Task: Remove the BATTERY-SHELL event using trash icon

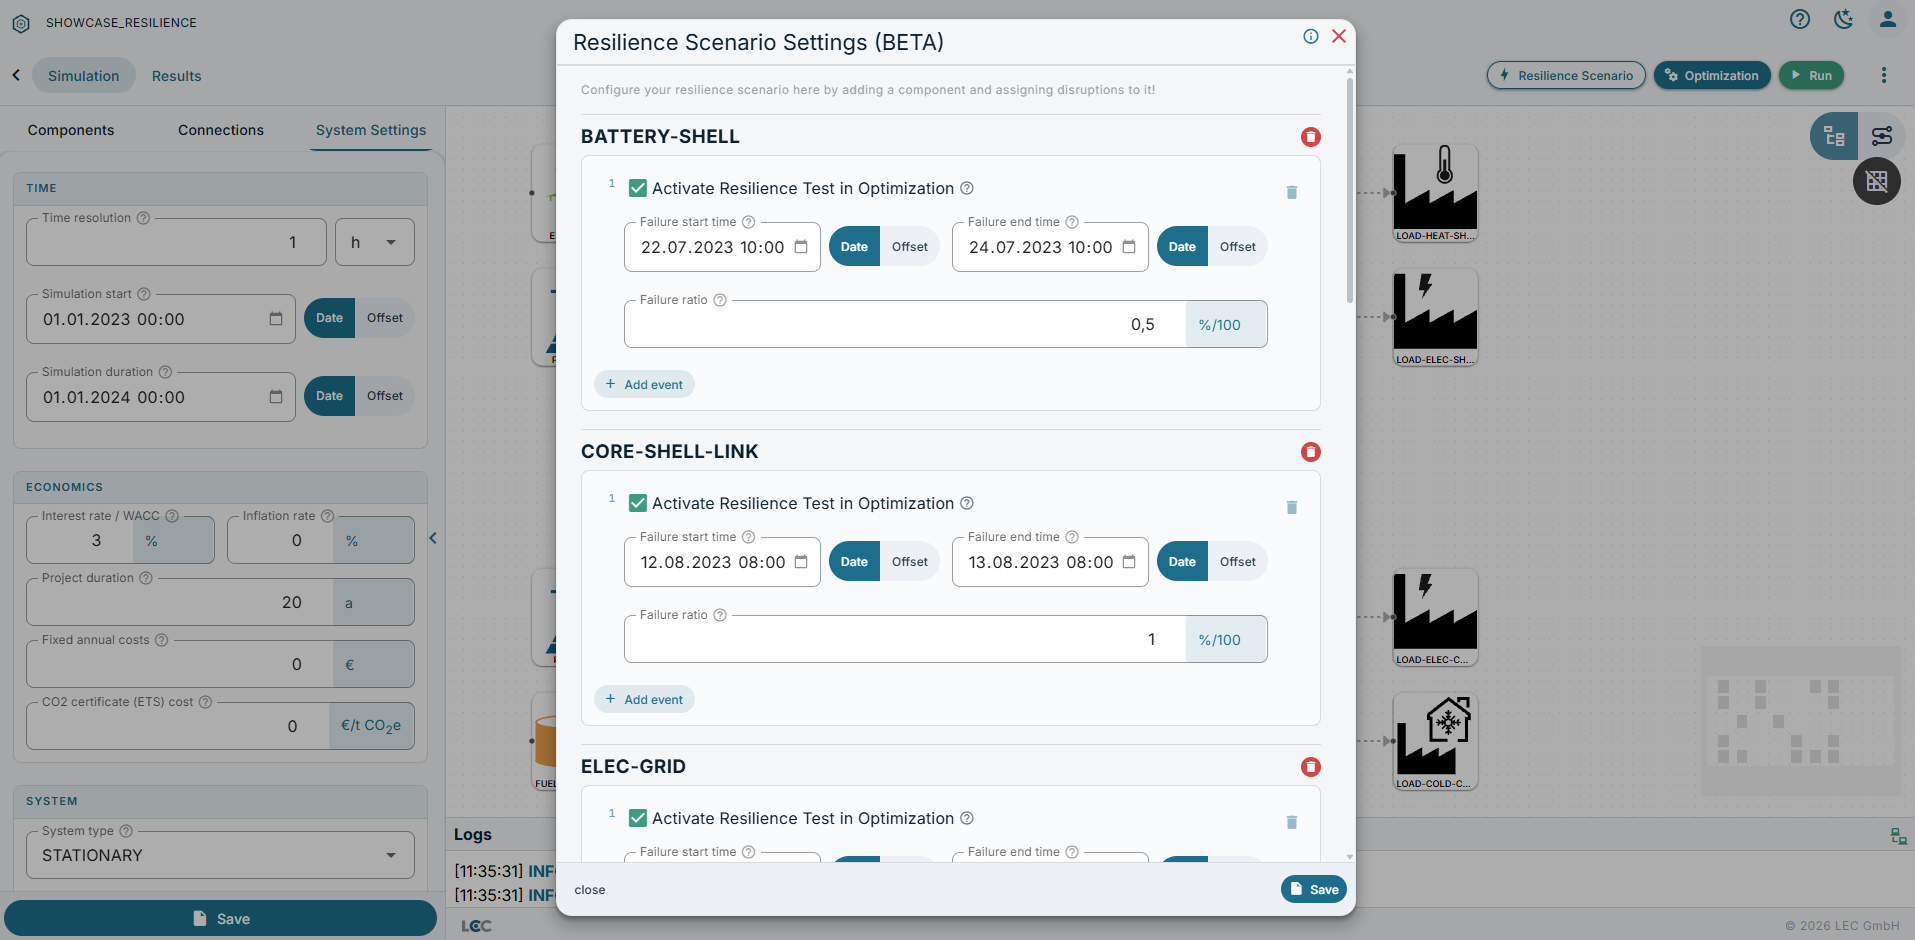Action: point(1291,192)
